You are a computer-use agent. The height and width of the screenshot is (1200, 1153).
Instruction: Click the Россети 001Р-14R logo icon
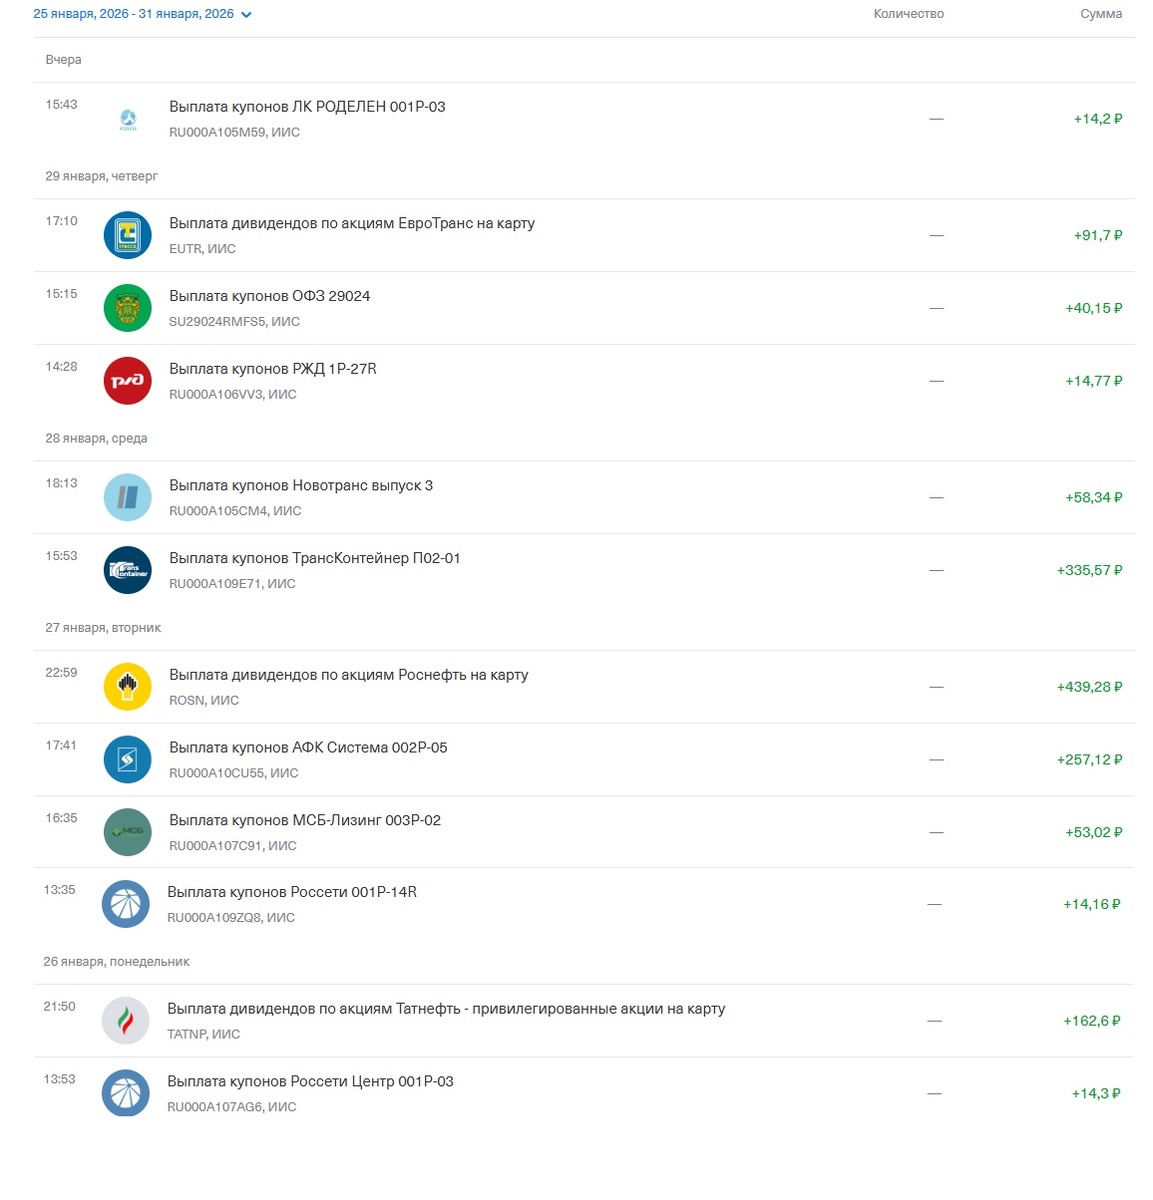pos(126,904)
